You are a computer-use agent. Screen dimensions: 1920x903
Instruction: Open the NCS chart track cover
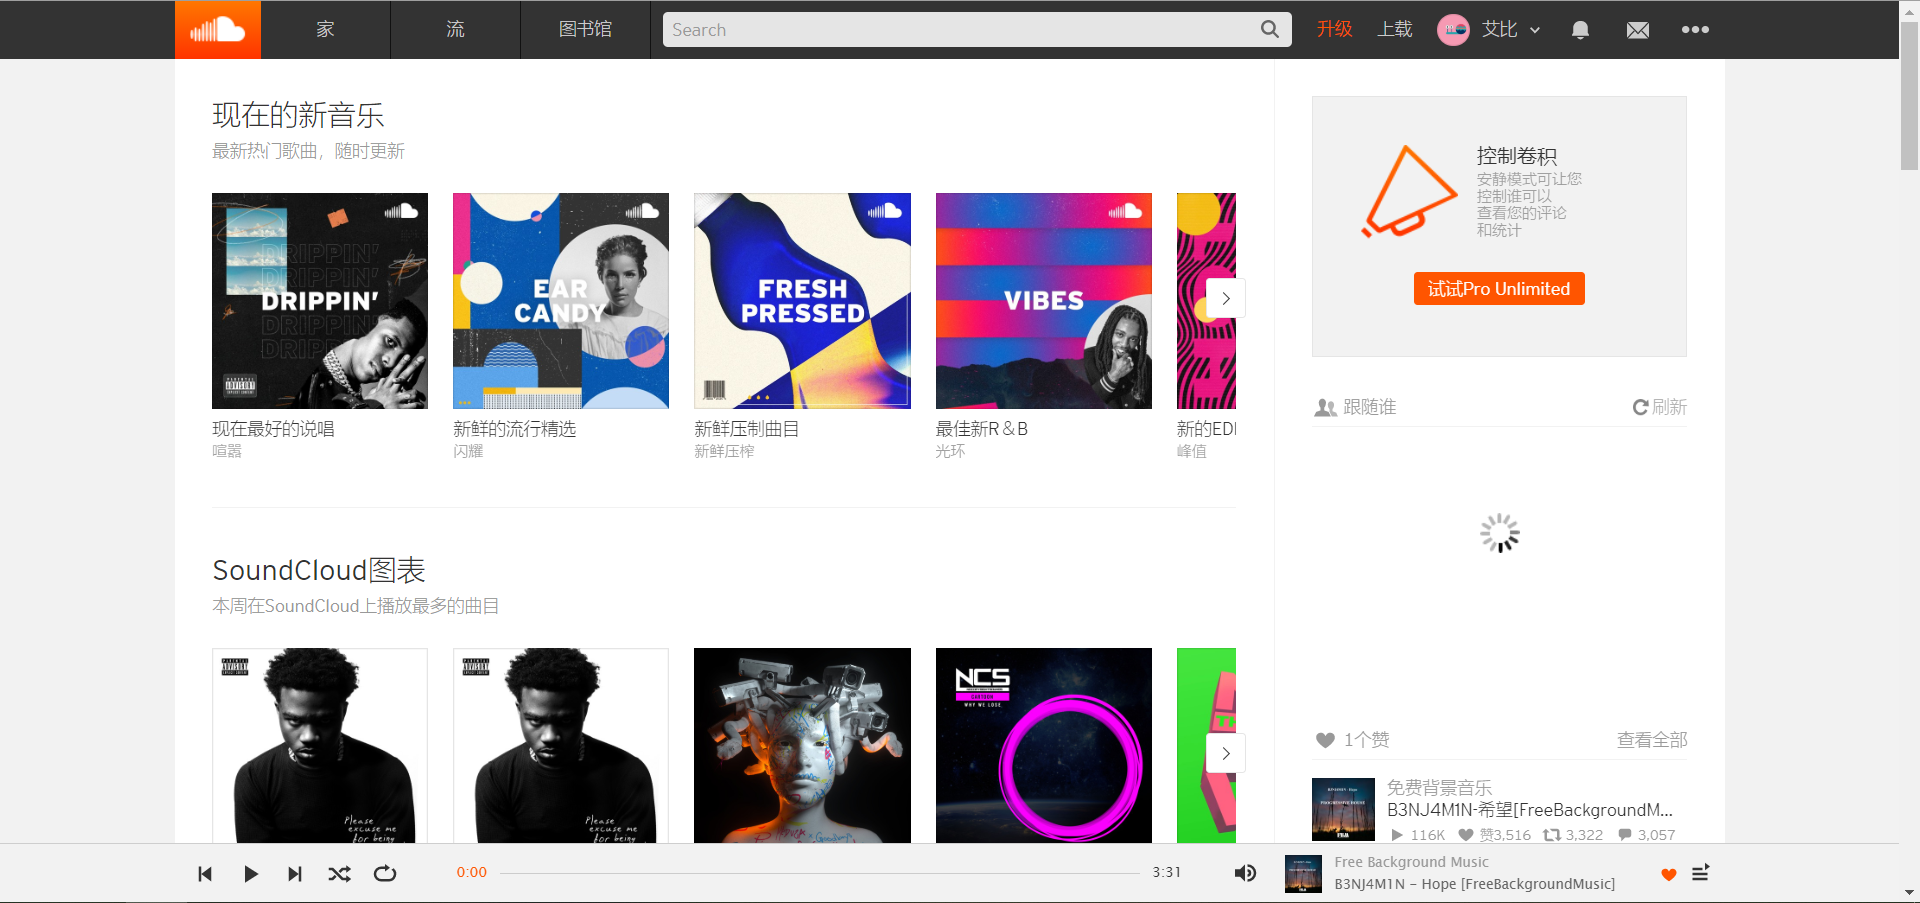(1044, 745)
